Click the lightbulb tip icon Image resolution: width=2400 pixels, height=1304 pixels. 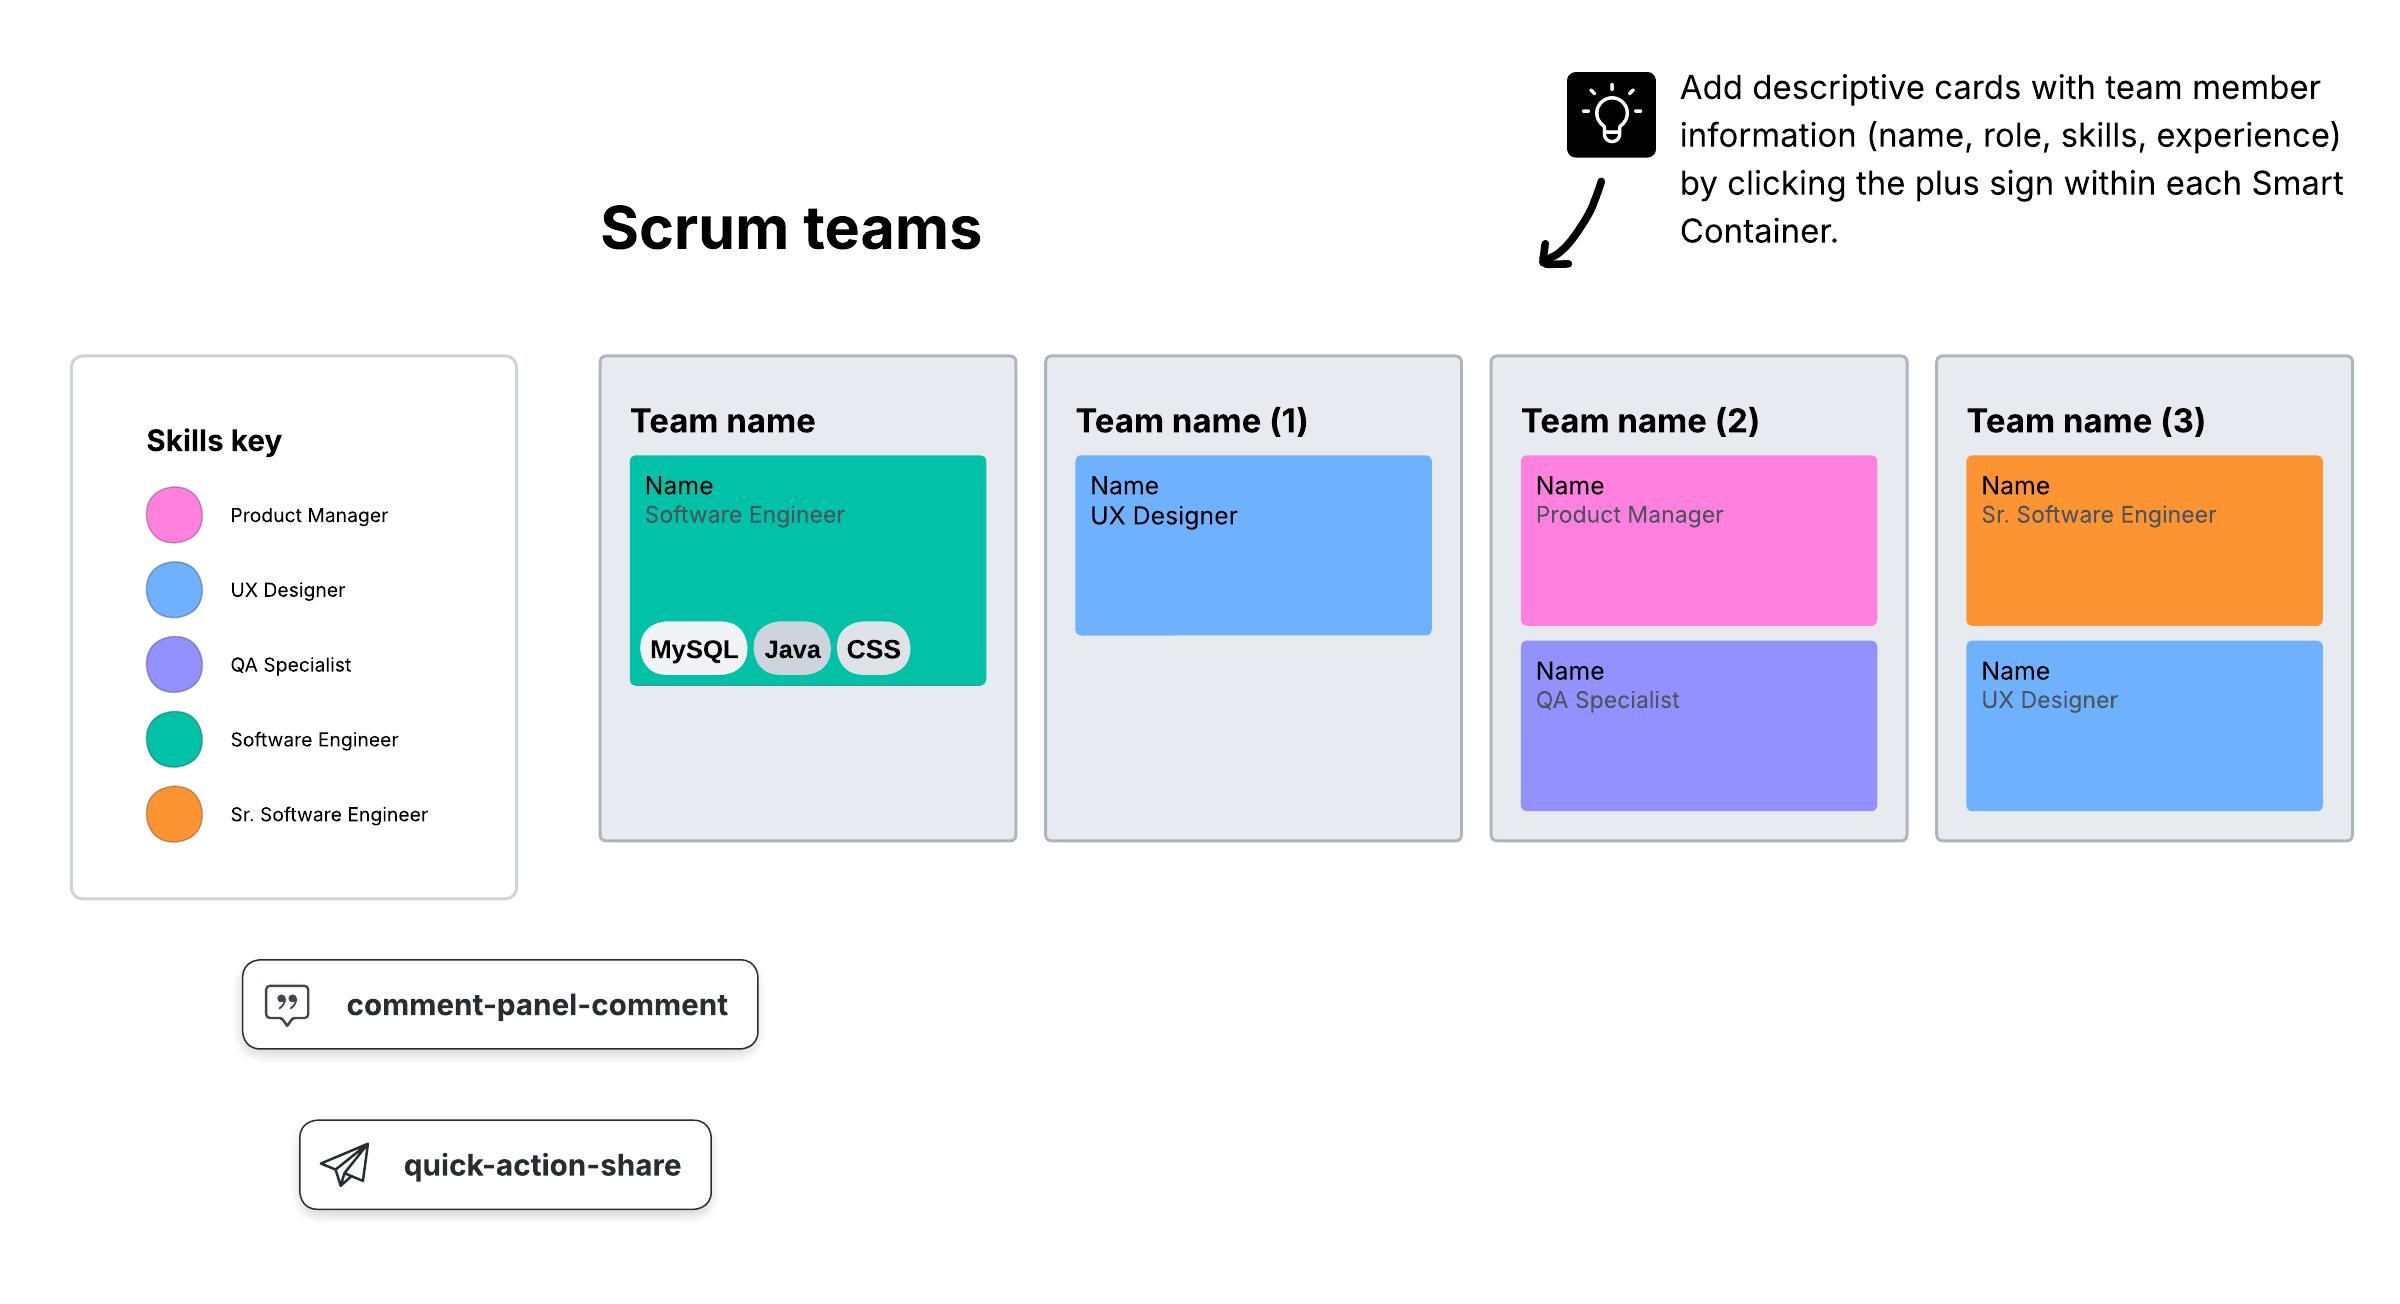point(1610,115)
